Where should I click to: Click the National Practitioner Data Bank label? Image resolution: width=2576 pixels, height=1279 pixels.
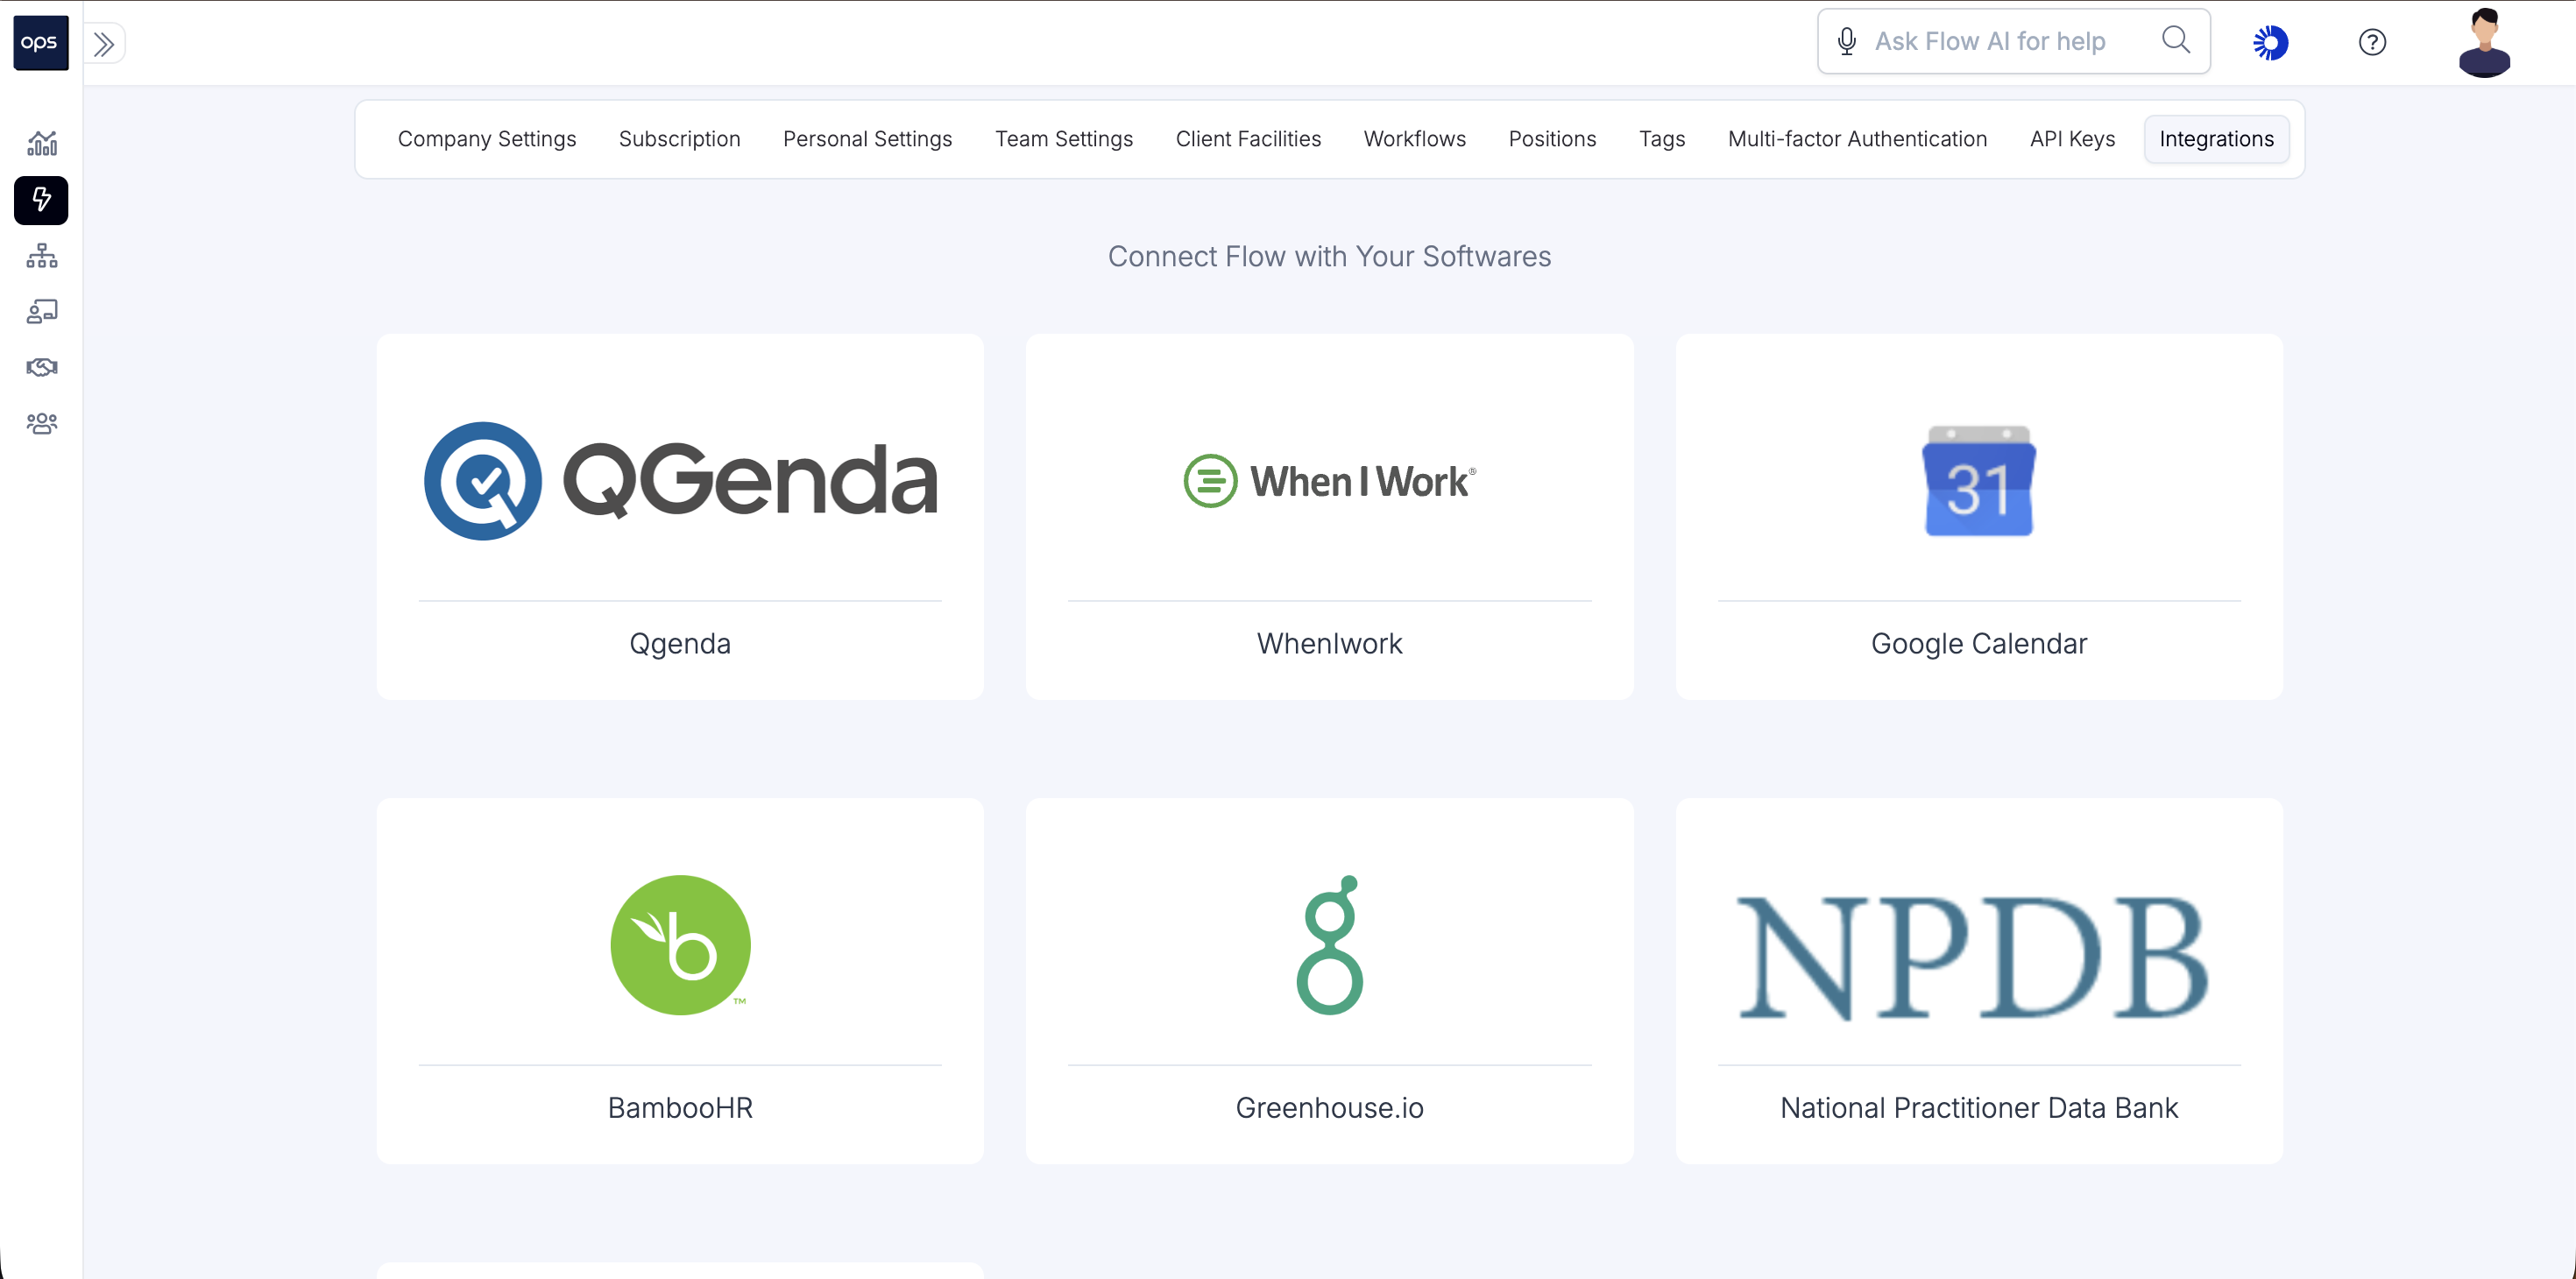(1979, 1107)
